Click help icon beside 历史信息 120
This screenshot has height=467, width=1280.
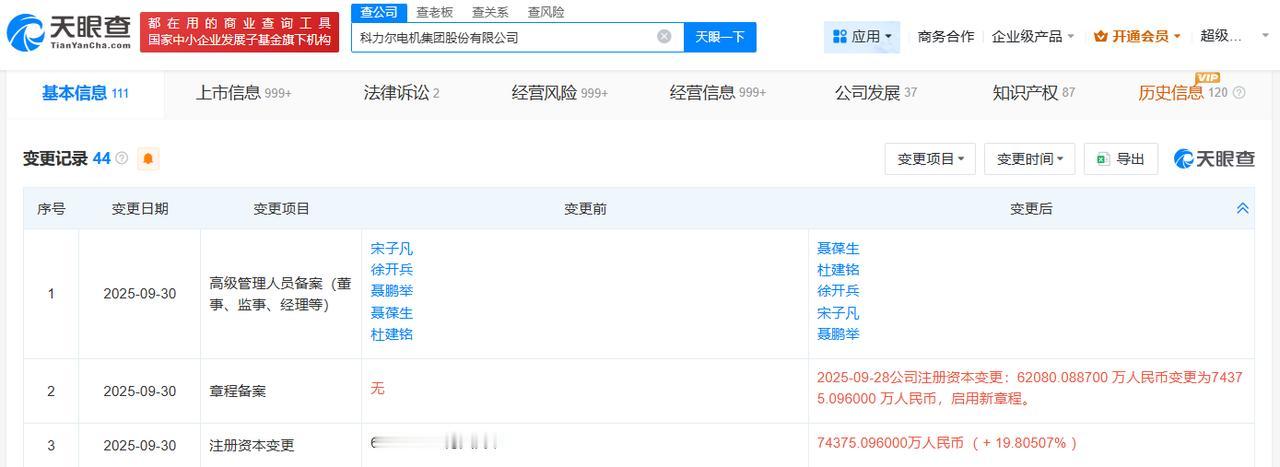[x=1239, y=93]
